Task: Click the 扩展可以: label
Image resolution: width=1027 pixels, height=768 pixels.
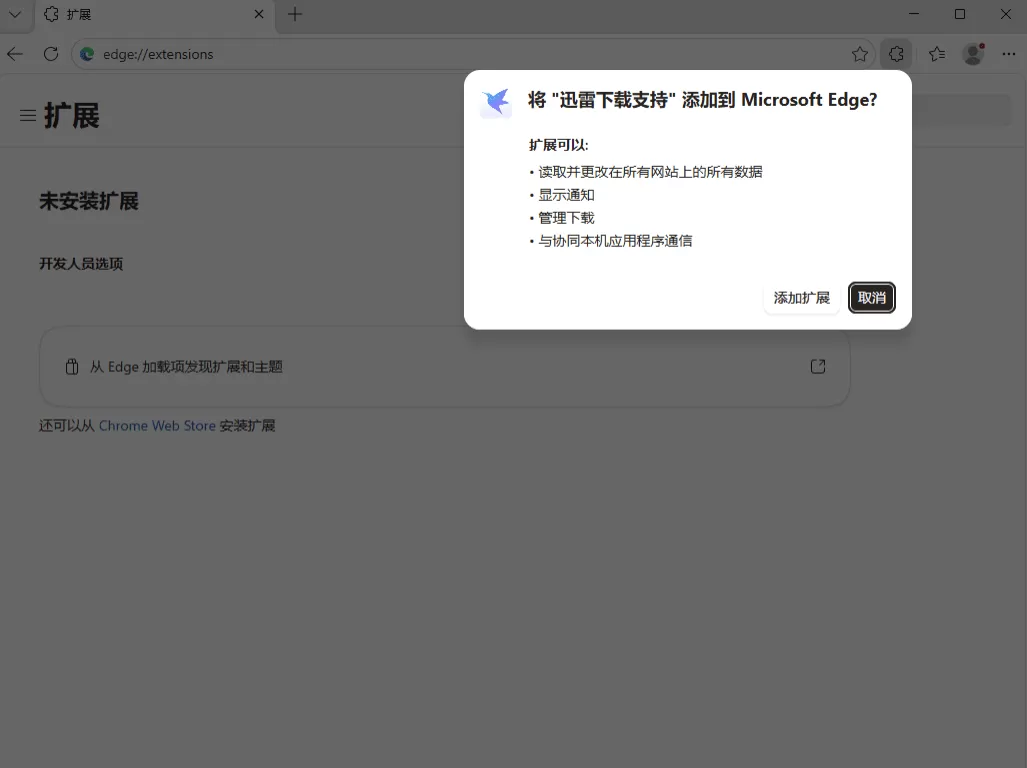Action: [x=559, y=145]
